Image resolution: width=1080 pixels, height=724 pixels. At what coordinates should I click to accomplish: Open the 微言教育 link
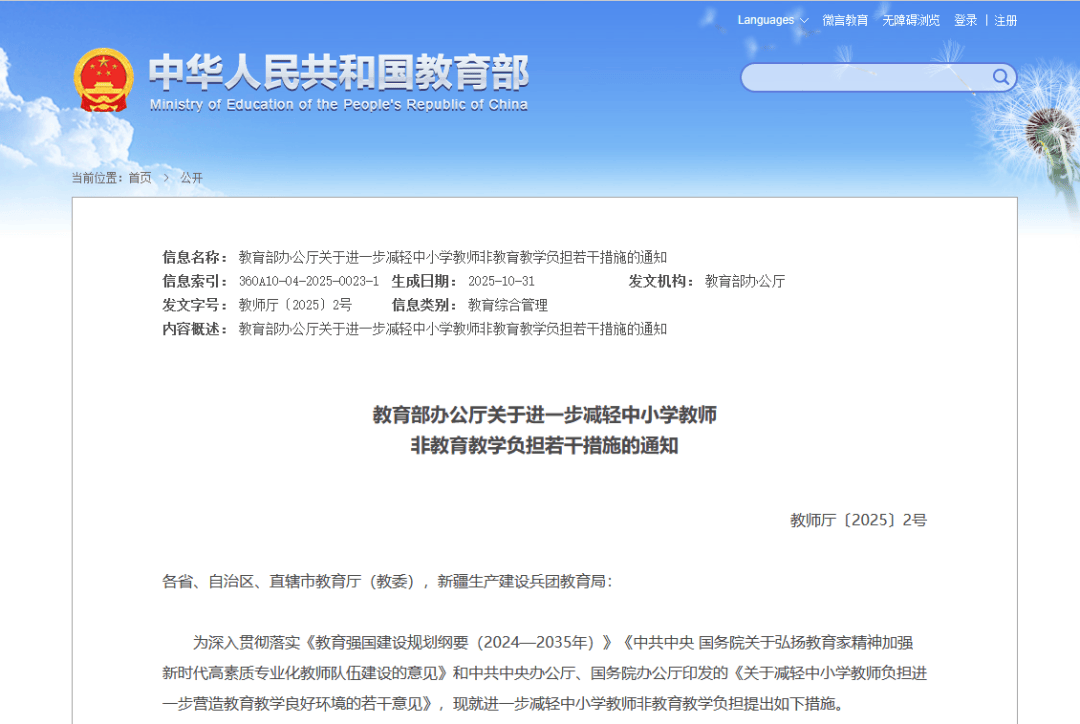click(x=845, y=20)
